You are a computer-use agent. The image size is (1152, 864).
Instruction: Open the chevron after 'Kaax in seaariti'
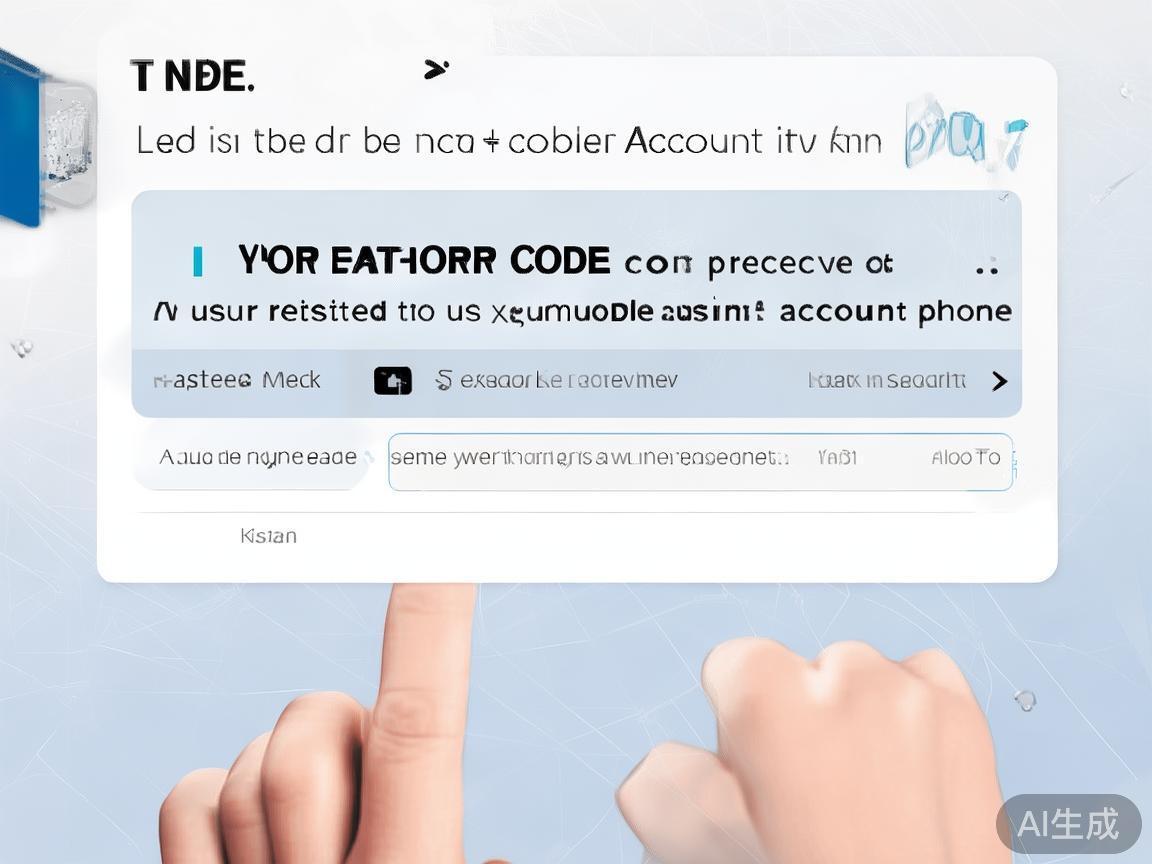pos(999,381)
